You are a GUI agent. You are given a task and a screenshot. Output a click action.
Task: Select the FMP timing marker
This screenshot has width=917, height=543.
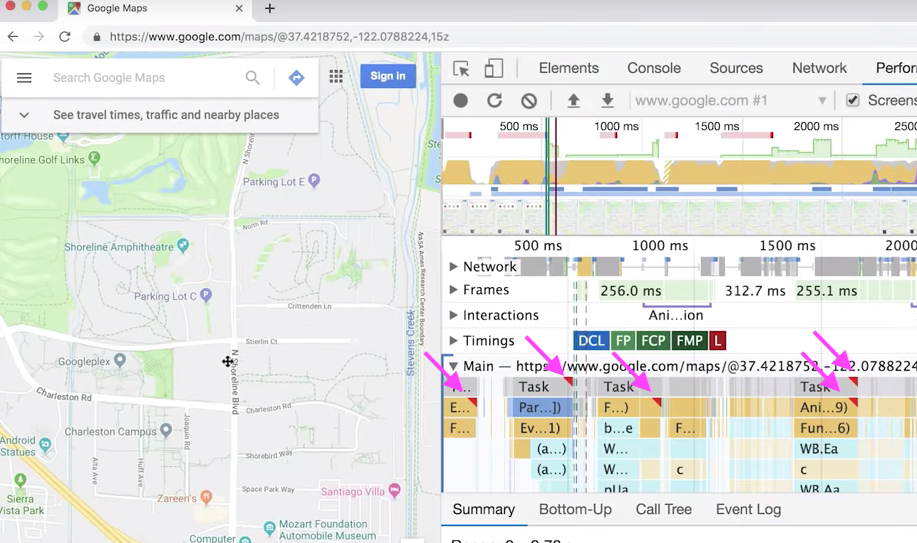click(690, 341)
